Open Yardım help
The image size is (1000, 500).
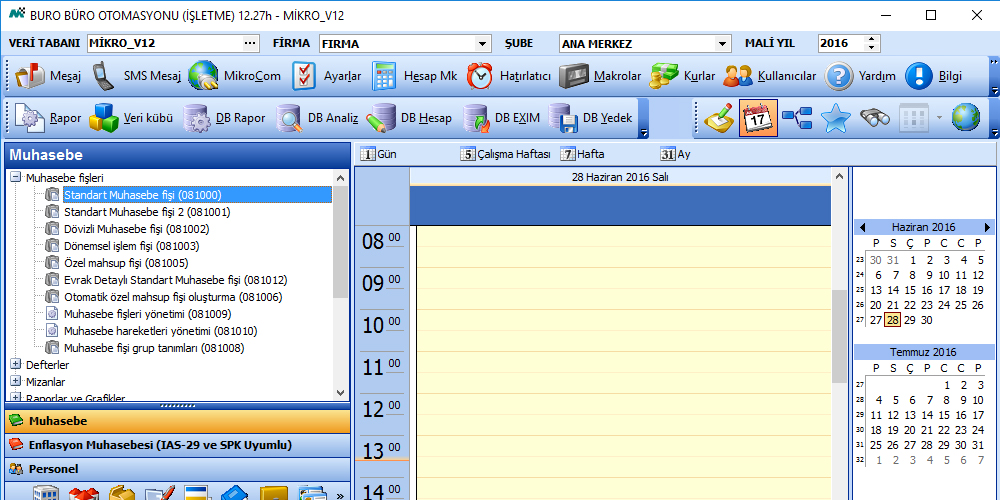coord(860,77)
